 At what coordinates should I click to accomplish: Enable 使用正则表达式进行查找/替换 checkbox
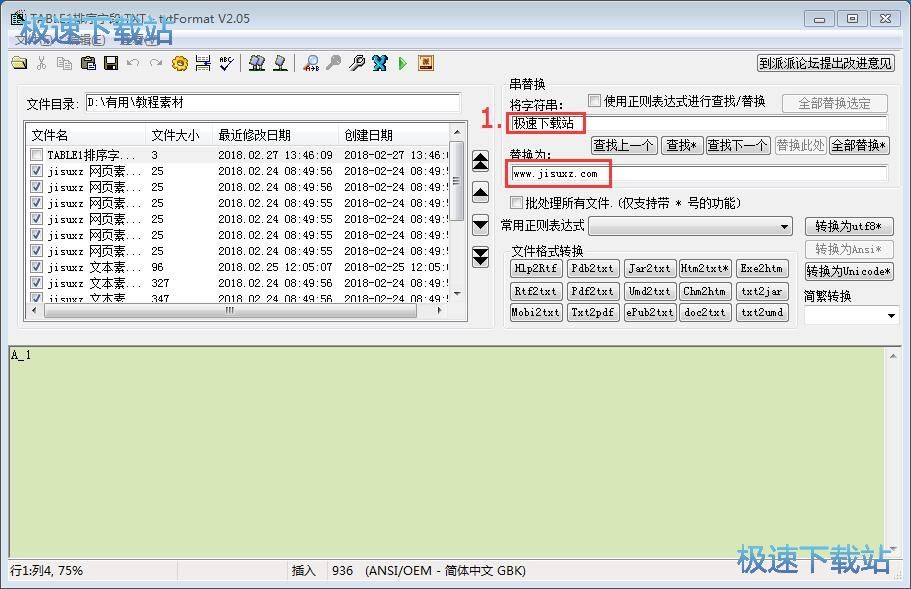click(594, 100)
